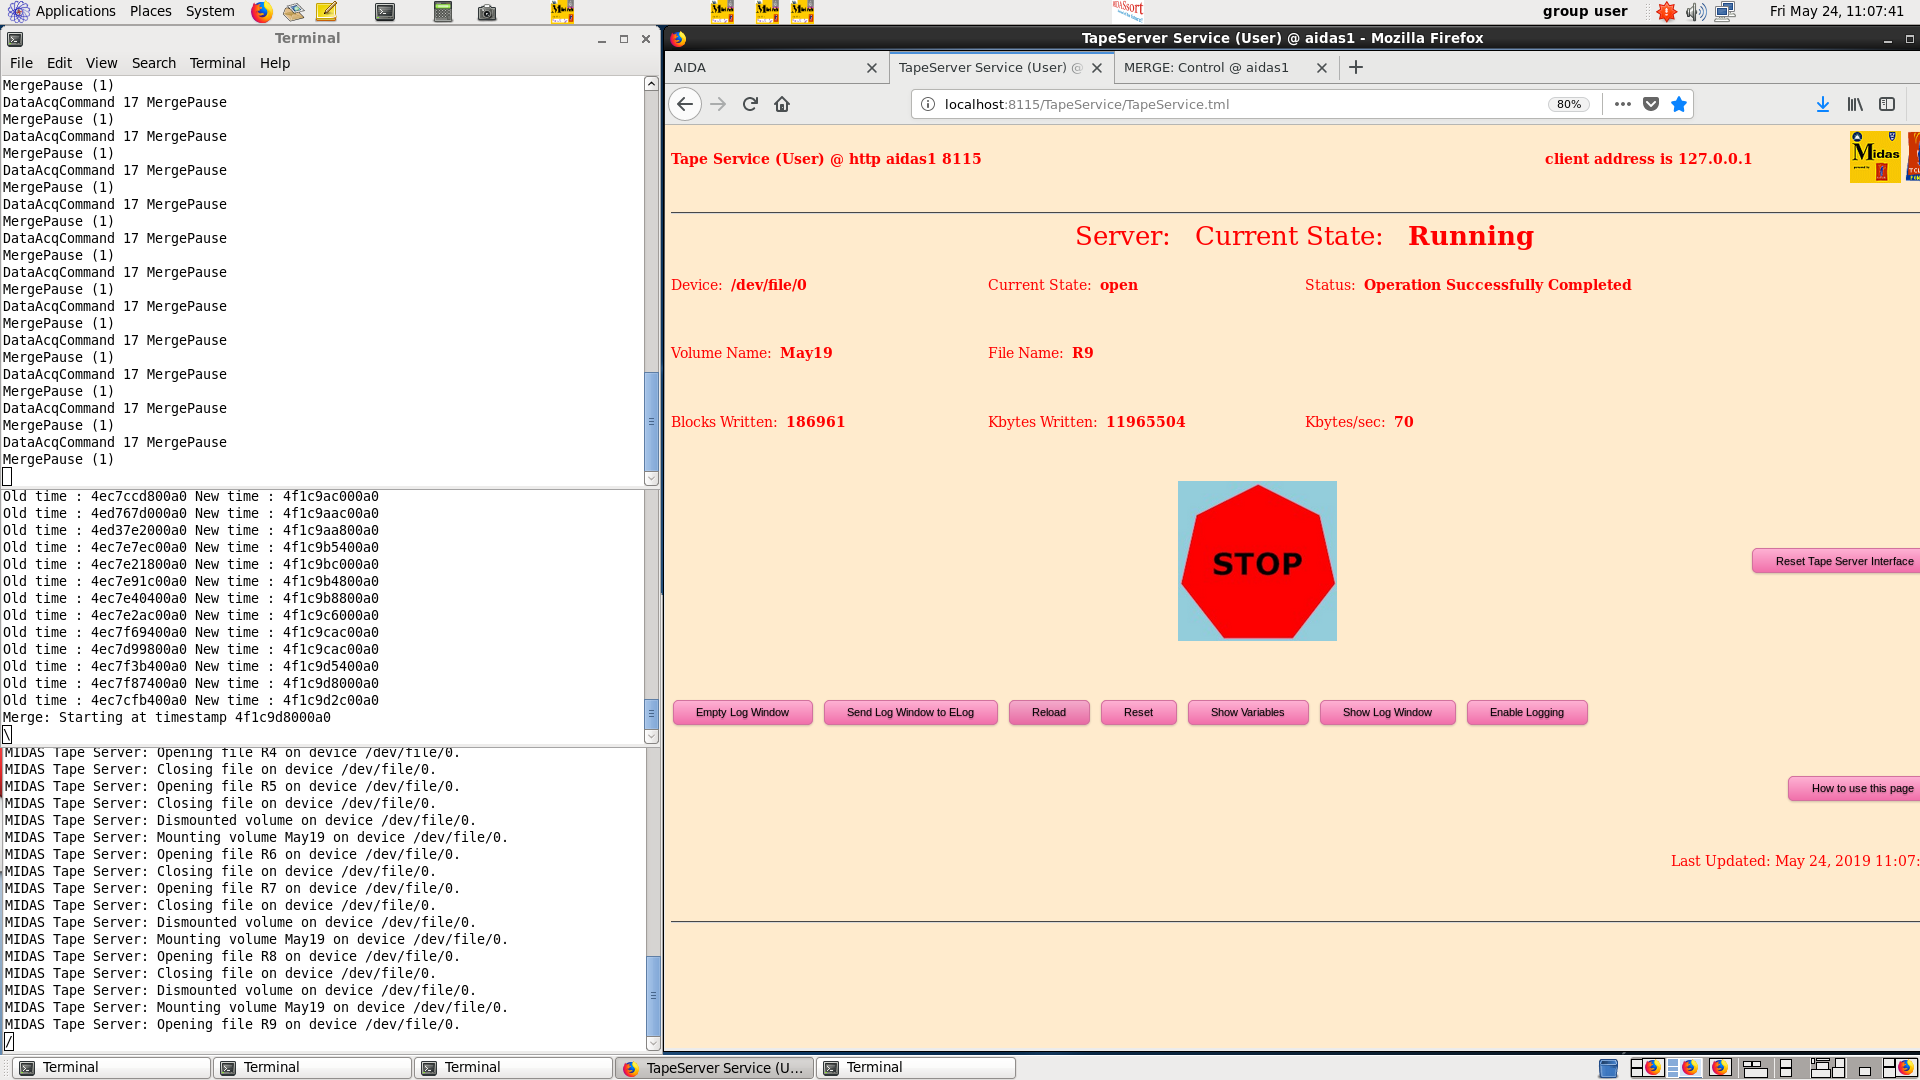Viewport: 1920px width, 1080px height.
Task: Click the Midas logo icon
Action: click(x=1875, y=157)
